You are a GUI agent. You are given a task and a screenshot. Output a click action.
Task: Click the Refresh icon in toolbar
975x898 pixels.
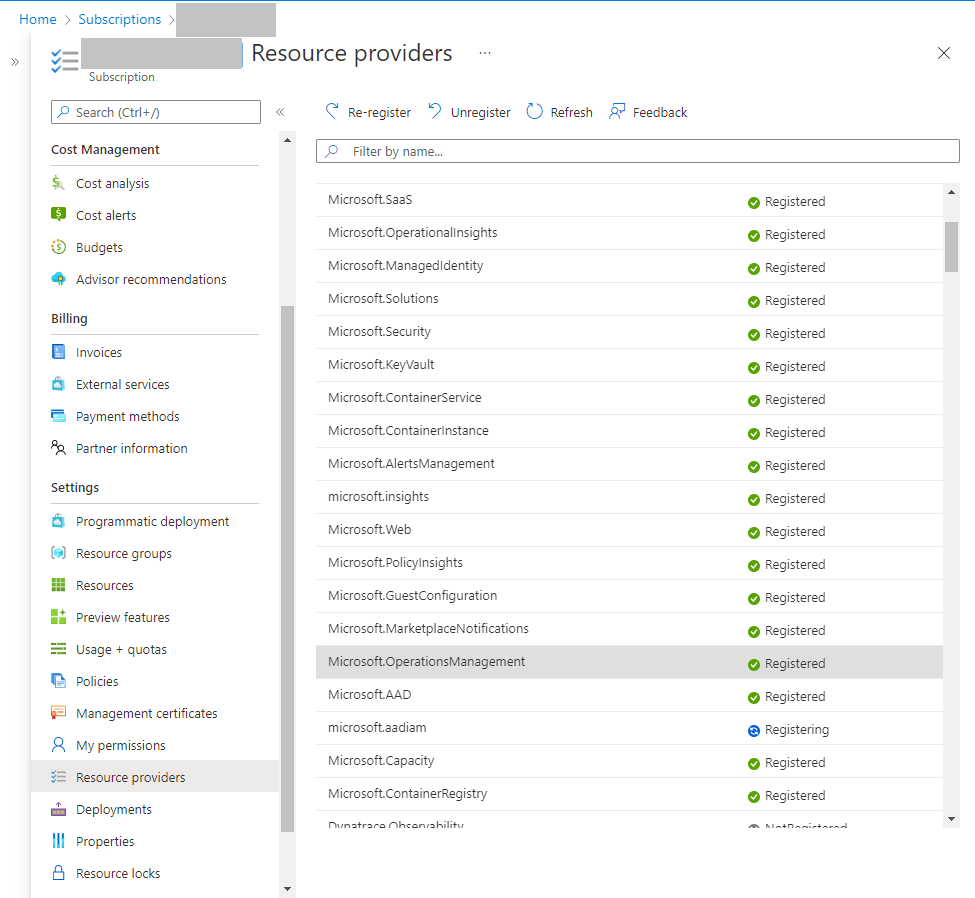[535, 112]
